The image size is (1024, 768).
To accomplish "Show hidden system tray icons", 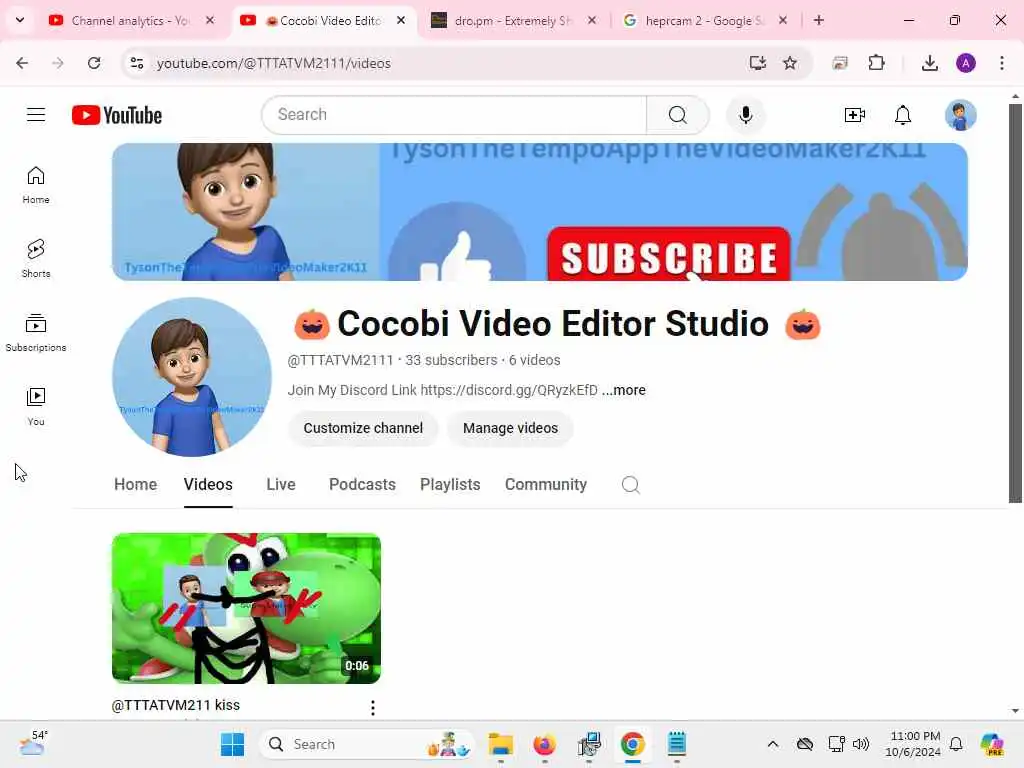I will [x=773, y=744].
